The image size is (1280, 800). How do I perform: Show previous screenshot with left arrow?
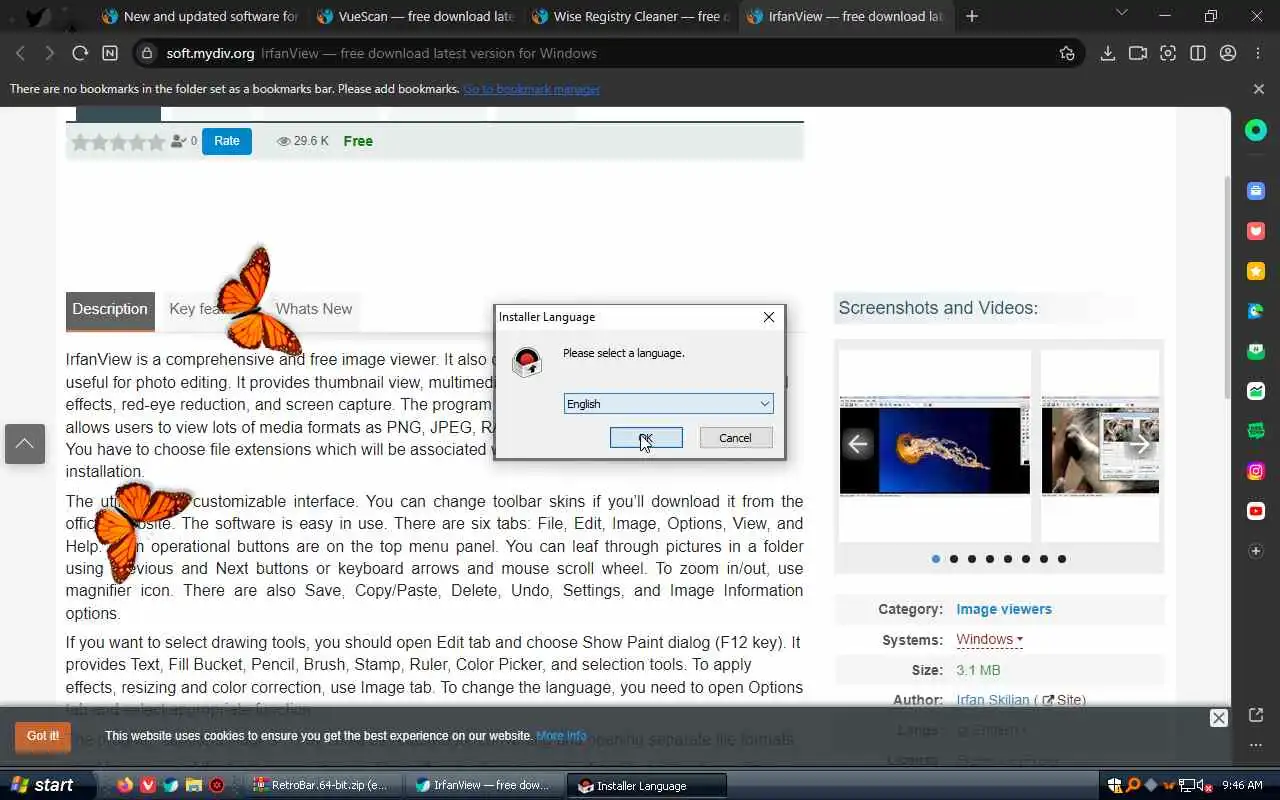pos(858,445)
